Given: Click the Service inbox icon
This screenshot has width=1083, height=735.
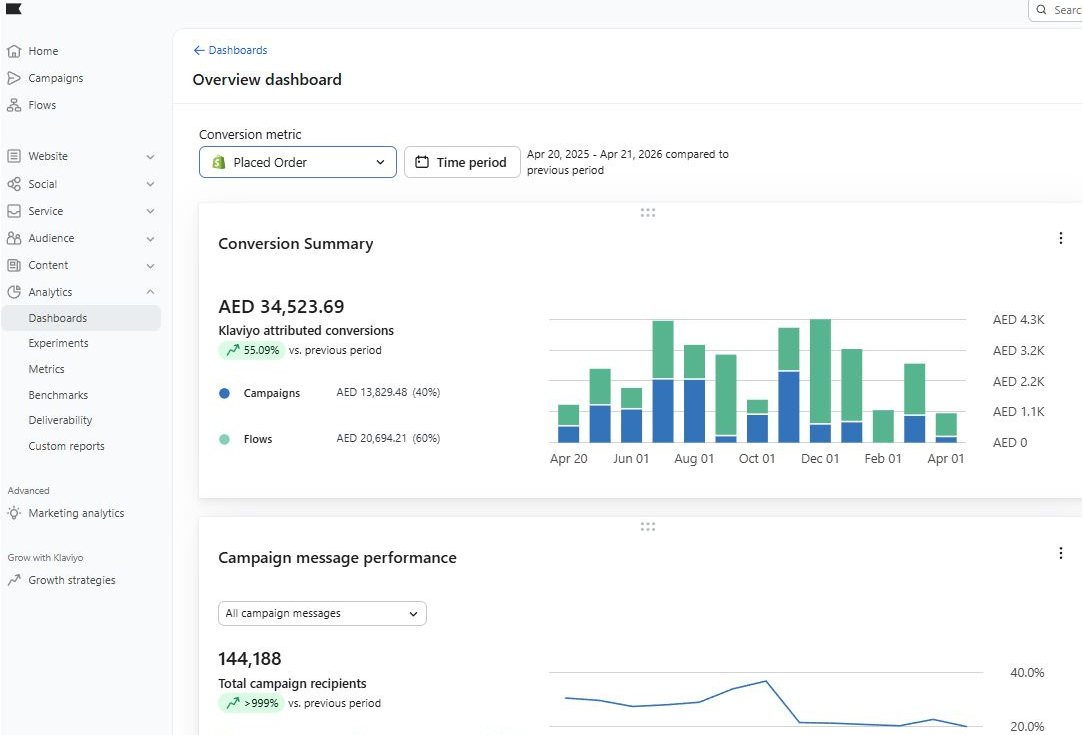Looking at the screenshot, I should coord(14,211).
